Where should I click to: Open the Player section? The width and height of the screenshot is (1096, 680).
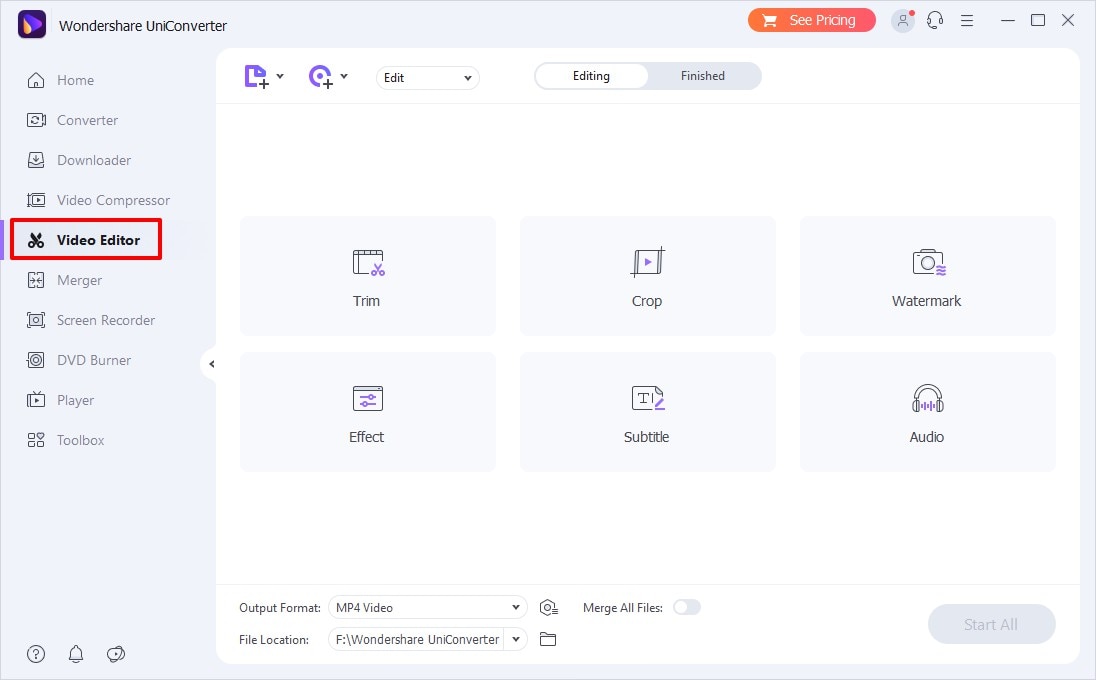point(60,400)
